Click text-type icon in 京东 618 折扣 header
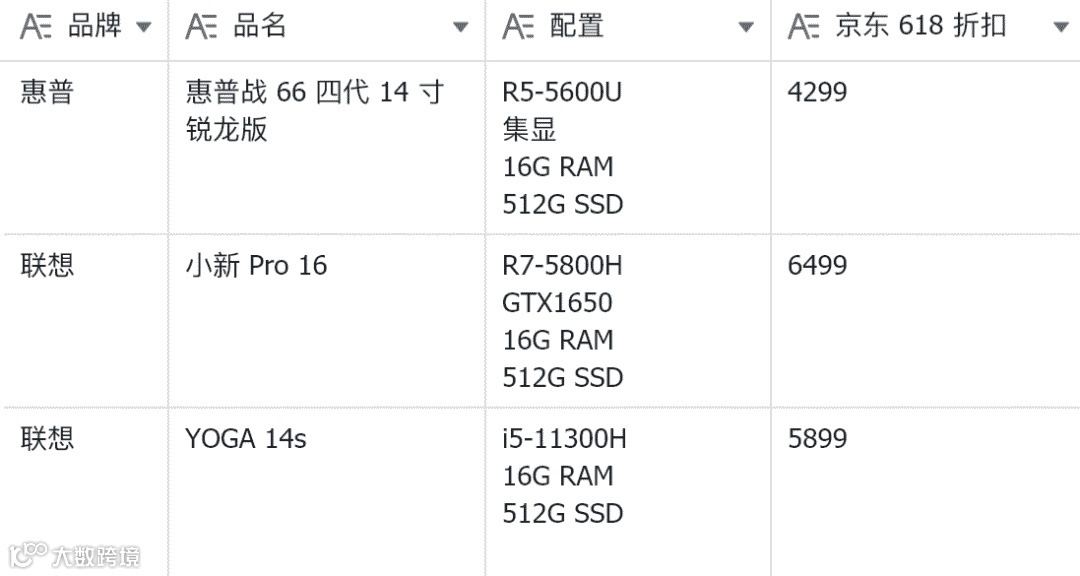This screenshot has height=576, width=1080. [x=804, y=27]
